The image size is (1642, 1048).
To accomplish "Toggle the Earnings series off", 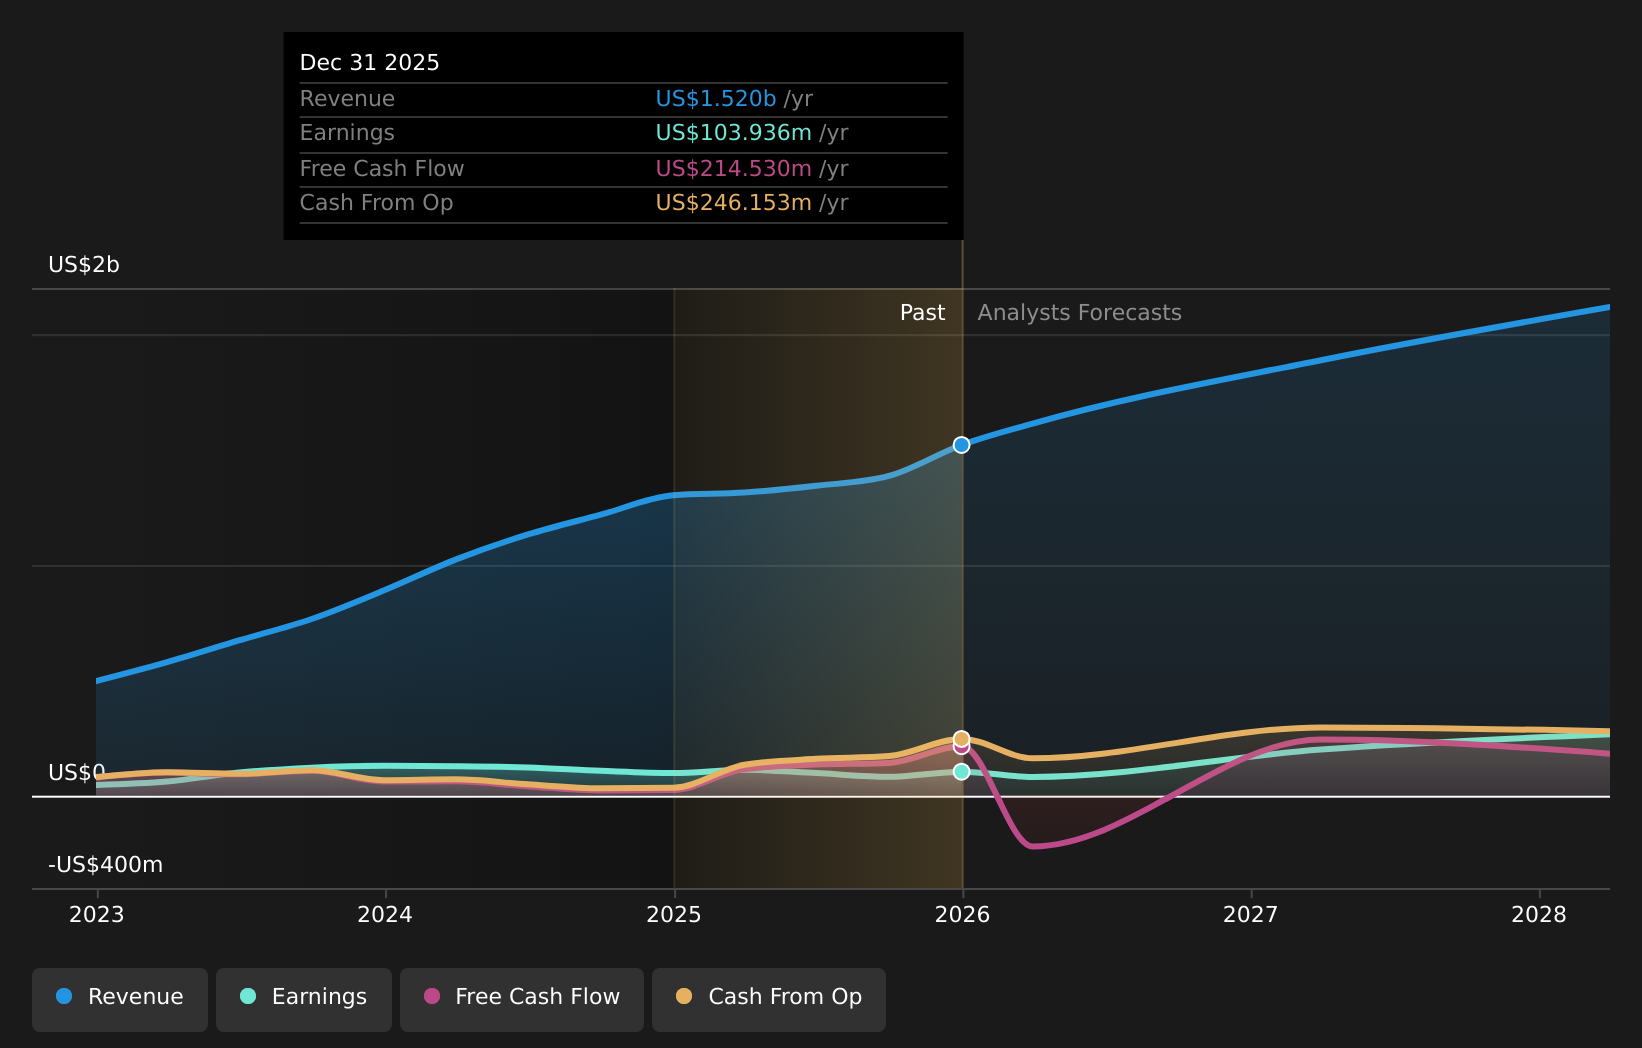I will (303, 996).
